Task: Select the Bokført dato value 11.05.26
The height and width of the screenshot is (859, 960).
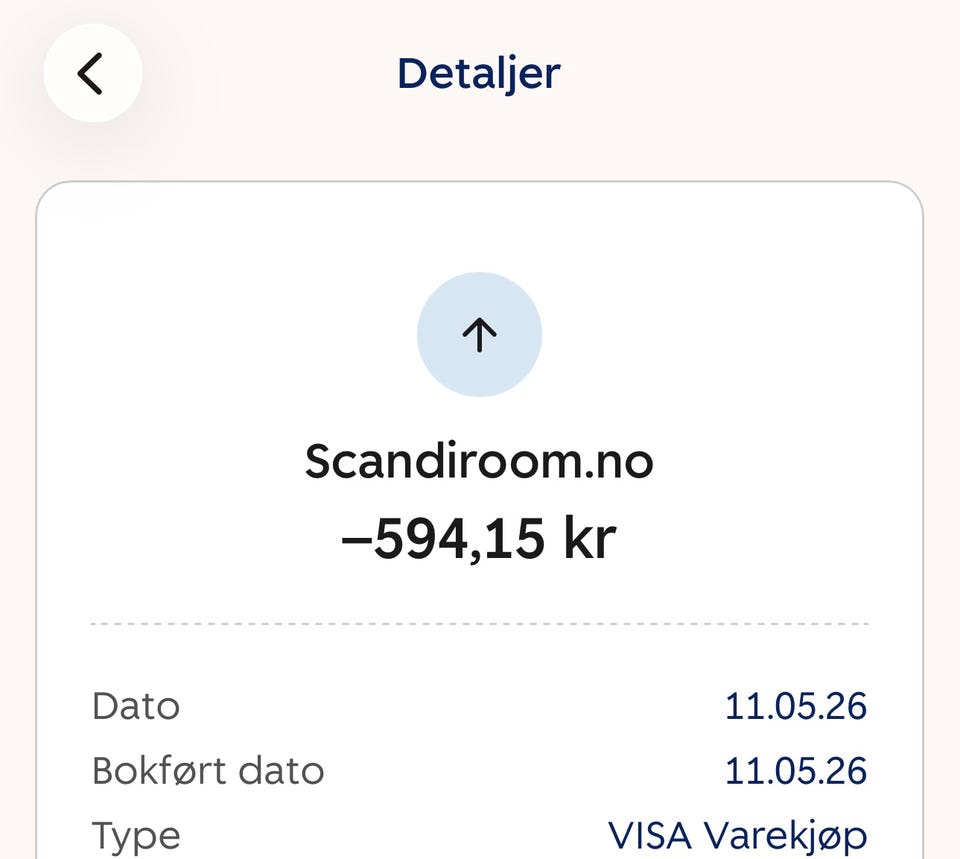Action: coord(796,771)
